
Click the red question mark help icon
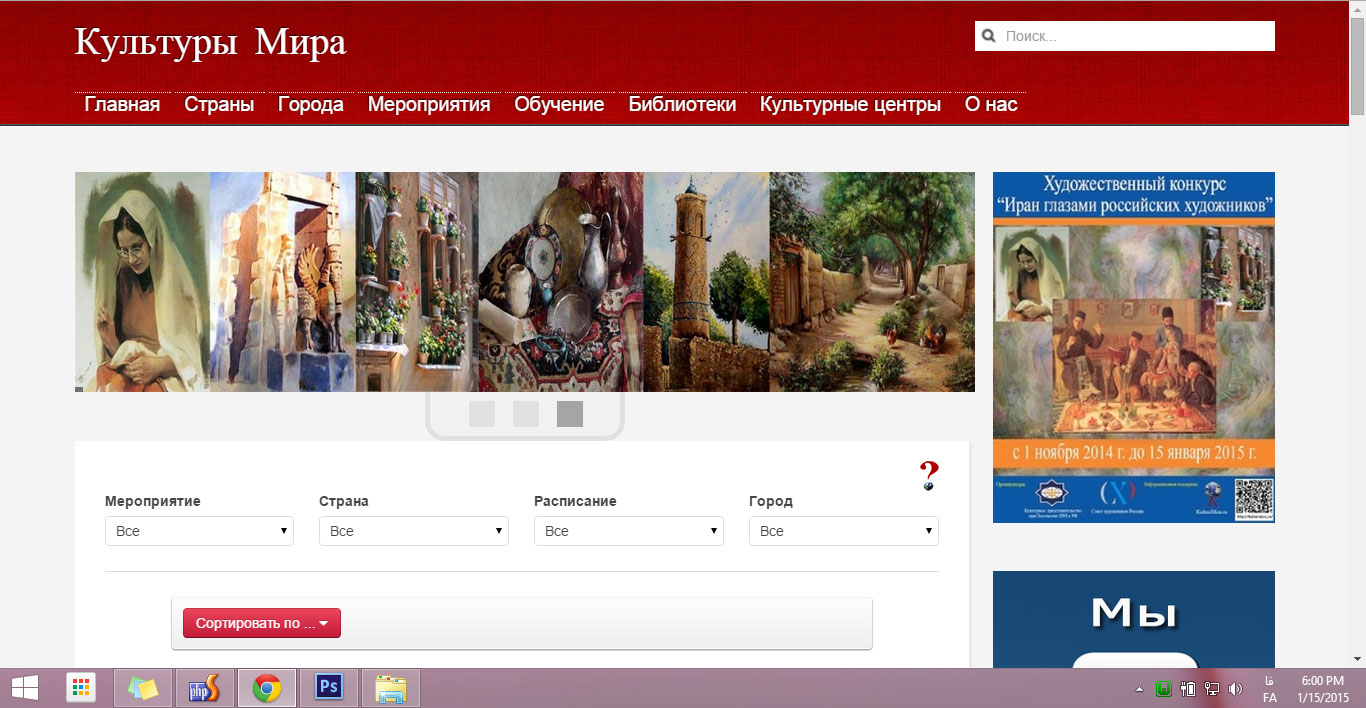(929, 475)
